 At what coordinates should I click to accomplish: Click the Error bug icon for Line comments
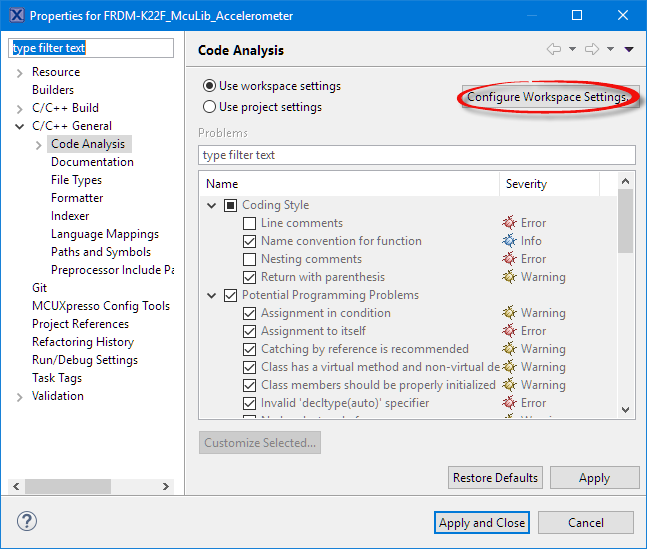509,223
